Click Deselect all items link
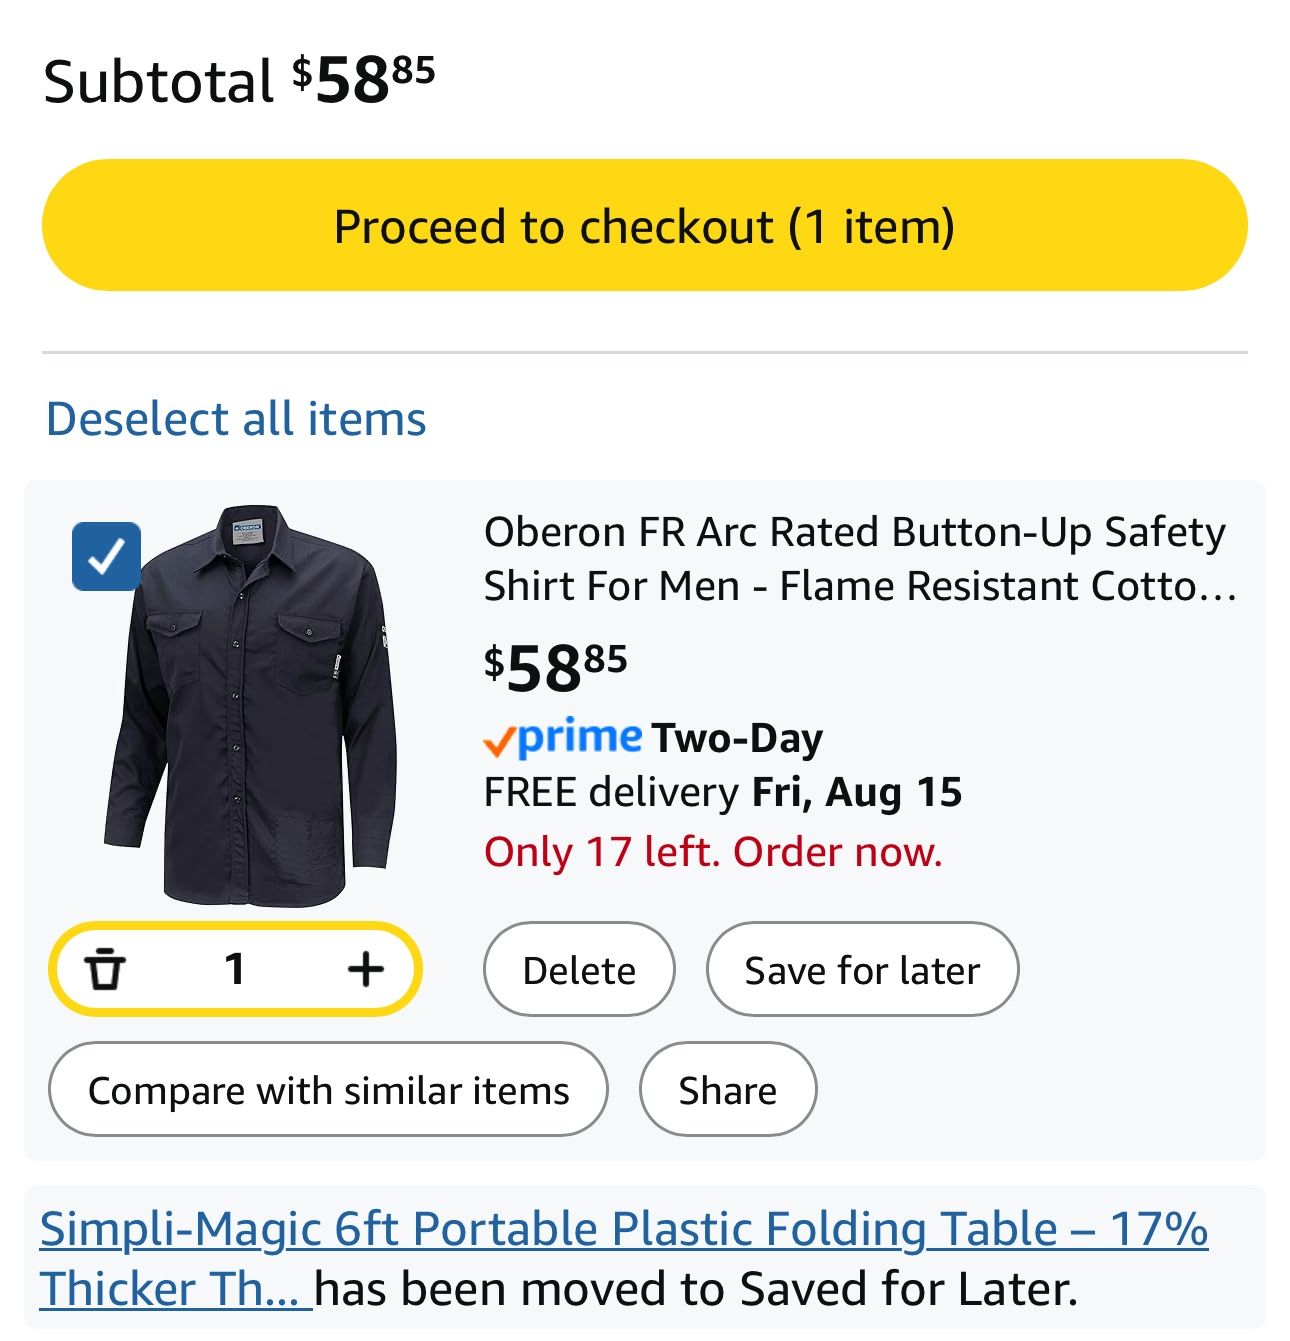The width and height of the screenshot is (1290, 1341). pyautogui.click(x=236, y=418)
